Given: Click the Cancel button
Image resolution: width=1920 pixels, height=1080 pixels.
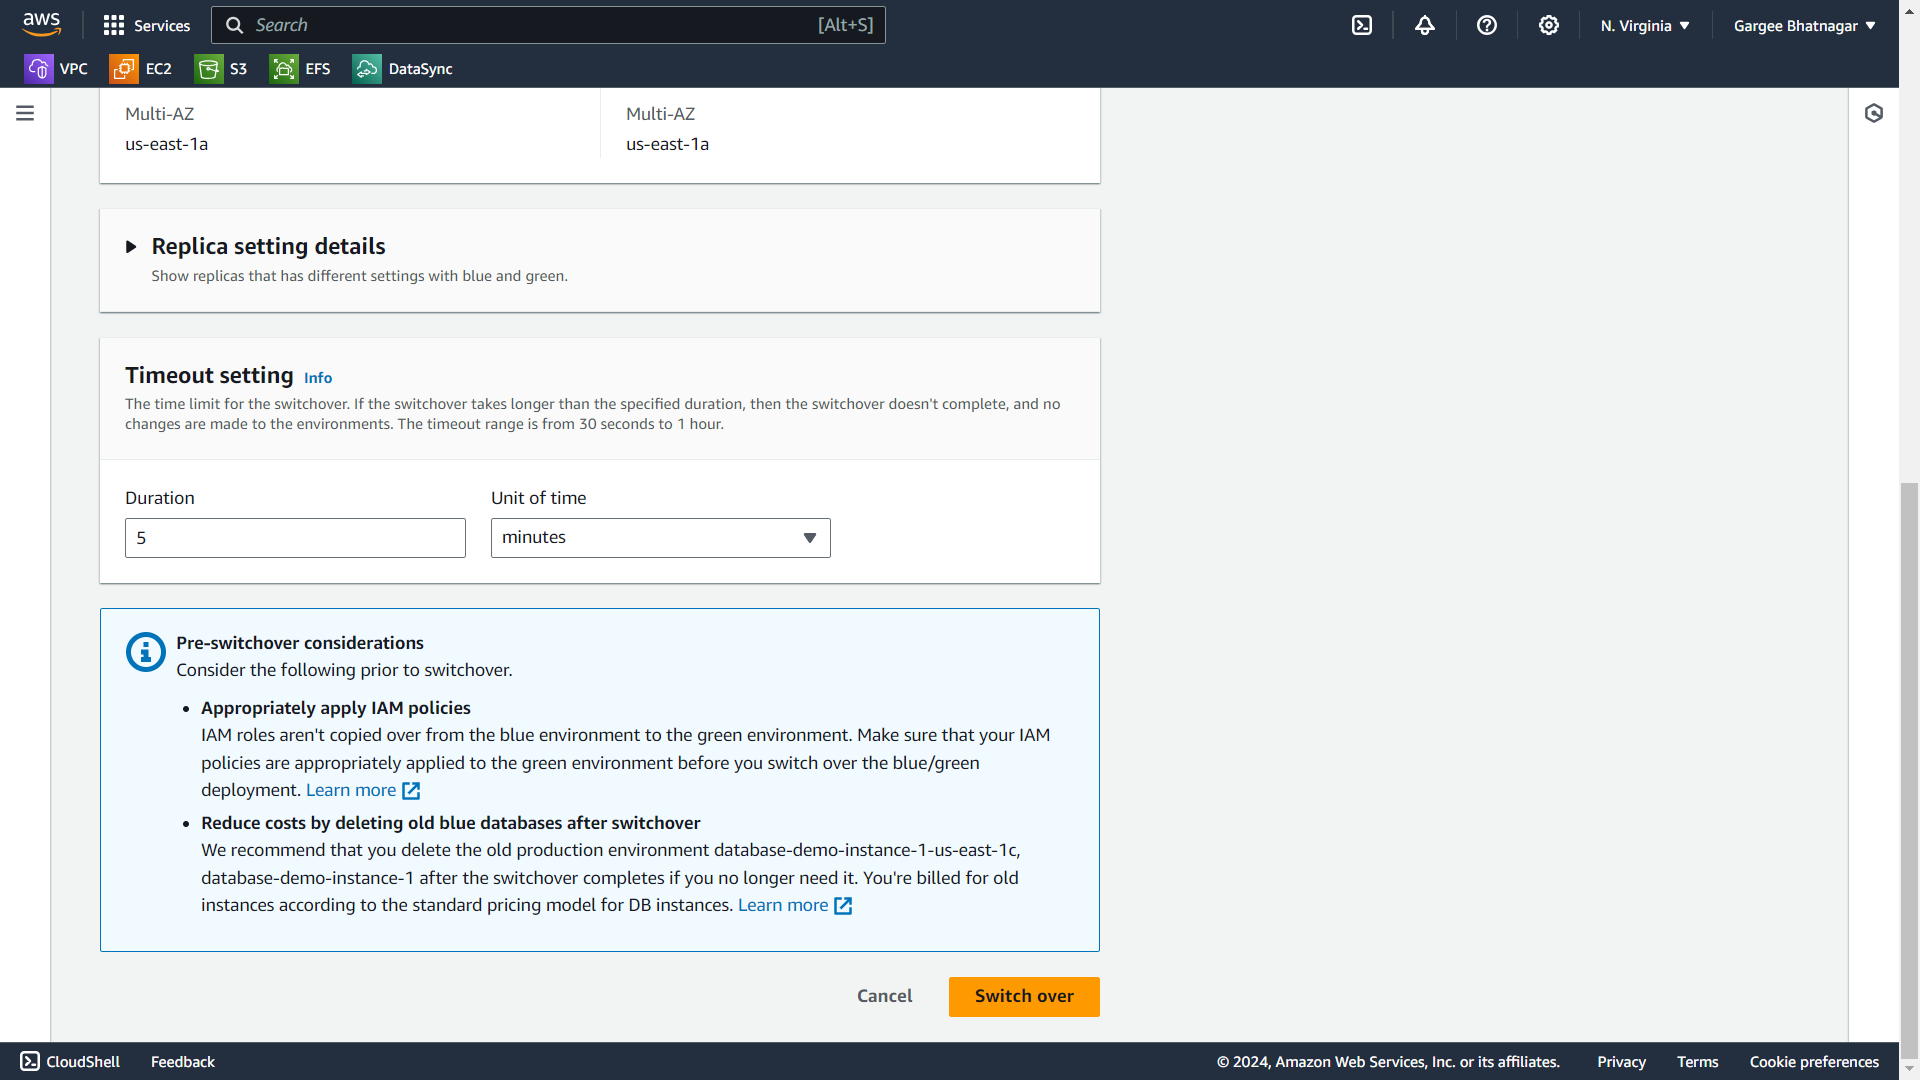Looking at the screenshot, I should 884,996.
